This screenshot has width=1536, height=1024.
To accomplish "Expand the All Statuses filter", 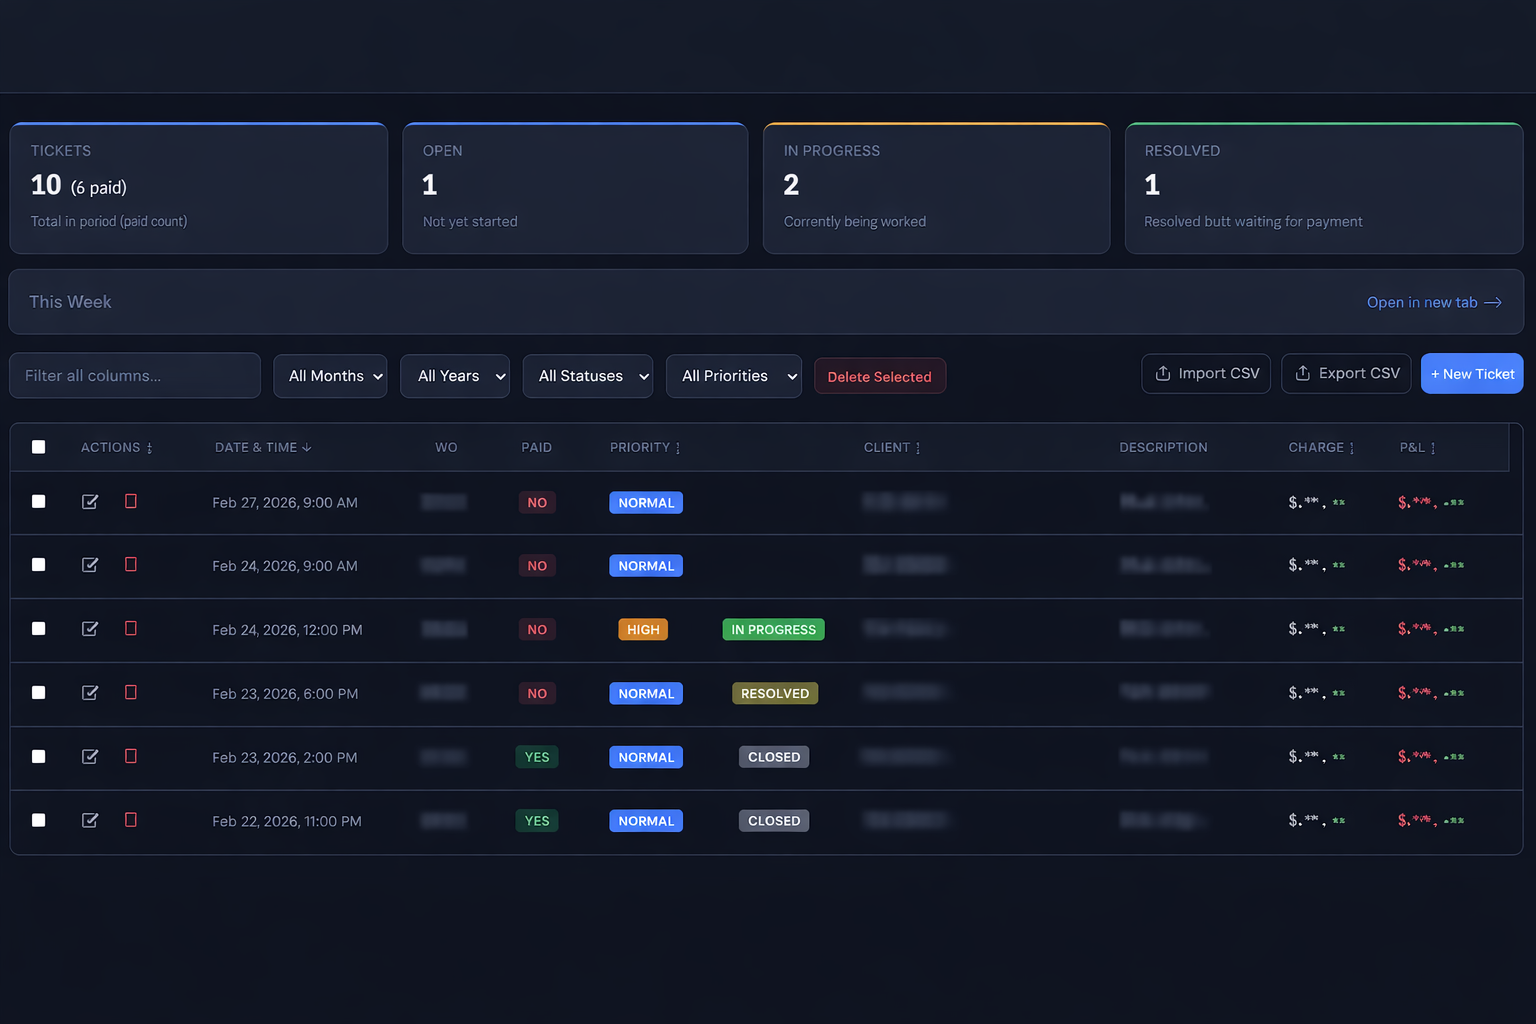I will pyautogui.click(x=587, y=375).
